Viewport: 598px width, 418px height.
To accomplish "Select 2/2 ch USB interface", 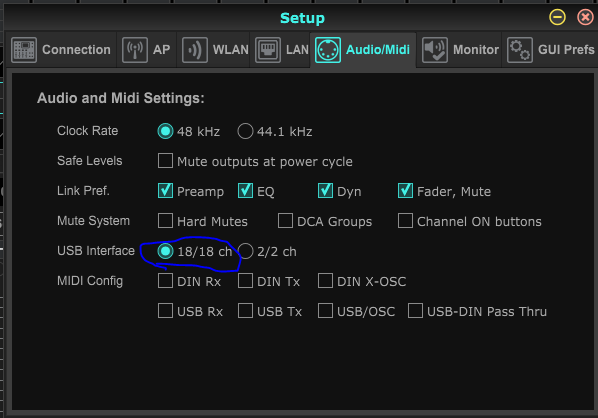I will (246, 251).
